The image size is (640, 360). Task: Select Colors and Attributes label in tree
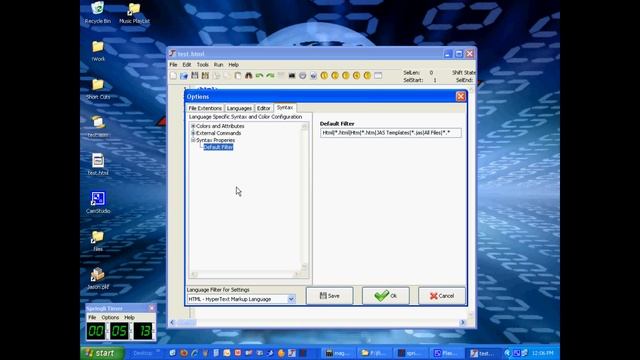pos(220,126)
